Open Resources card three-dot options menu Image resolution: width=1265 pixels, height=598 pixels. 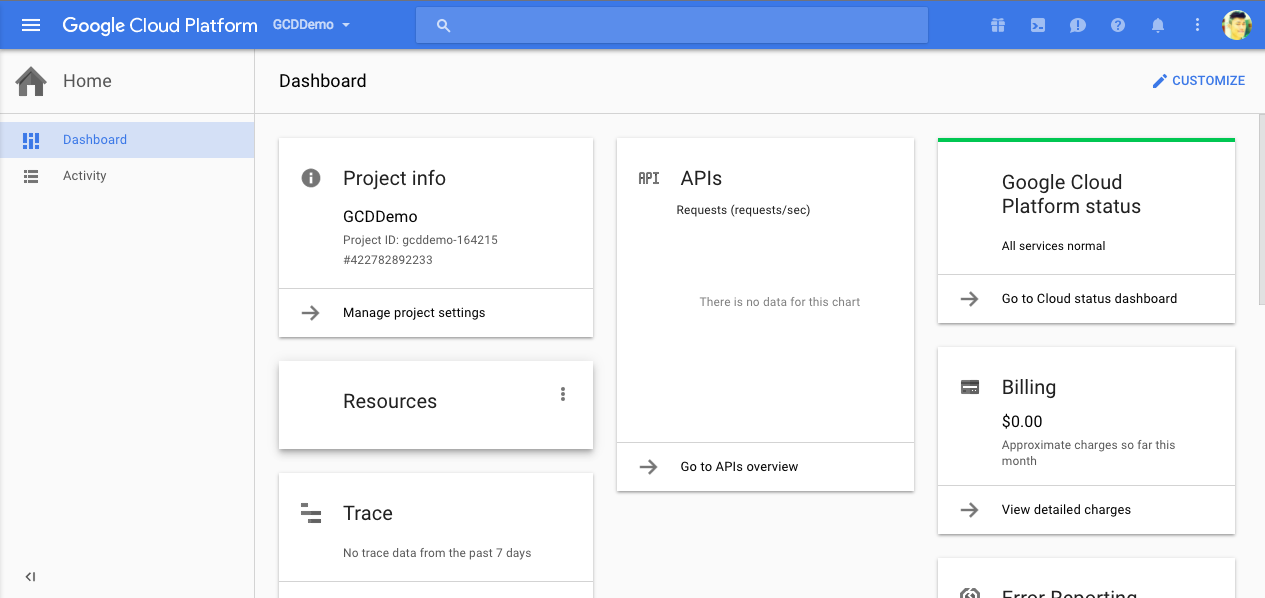click(x=563, y=394)
